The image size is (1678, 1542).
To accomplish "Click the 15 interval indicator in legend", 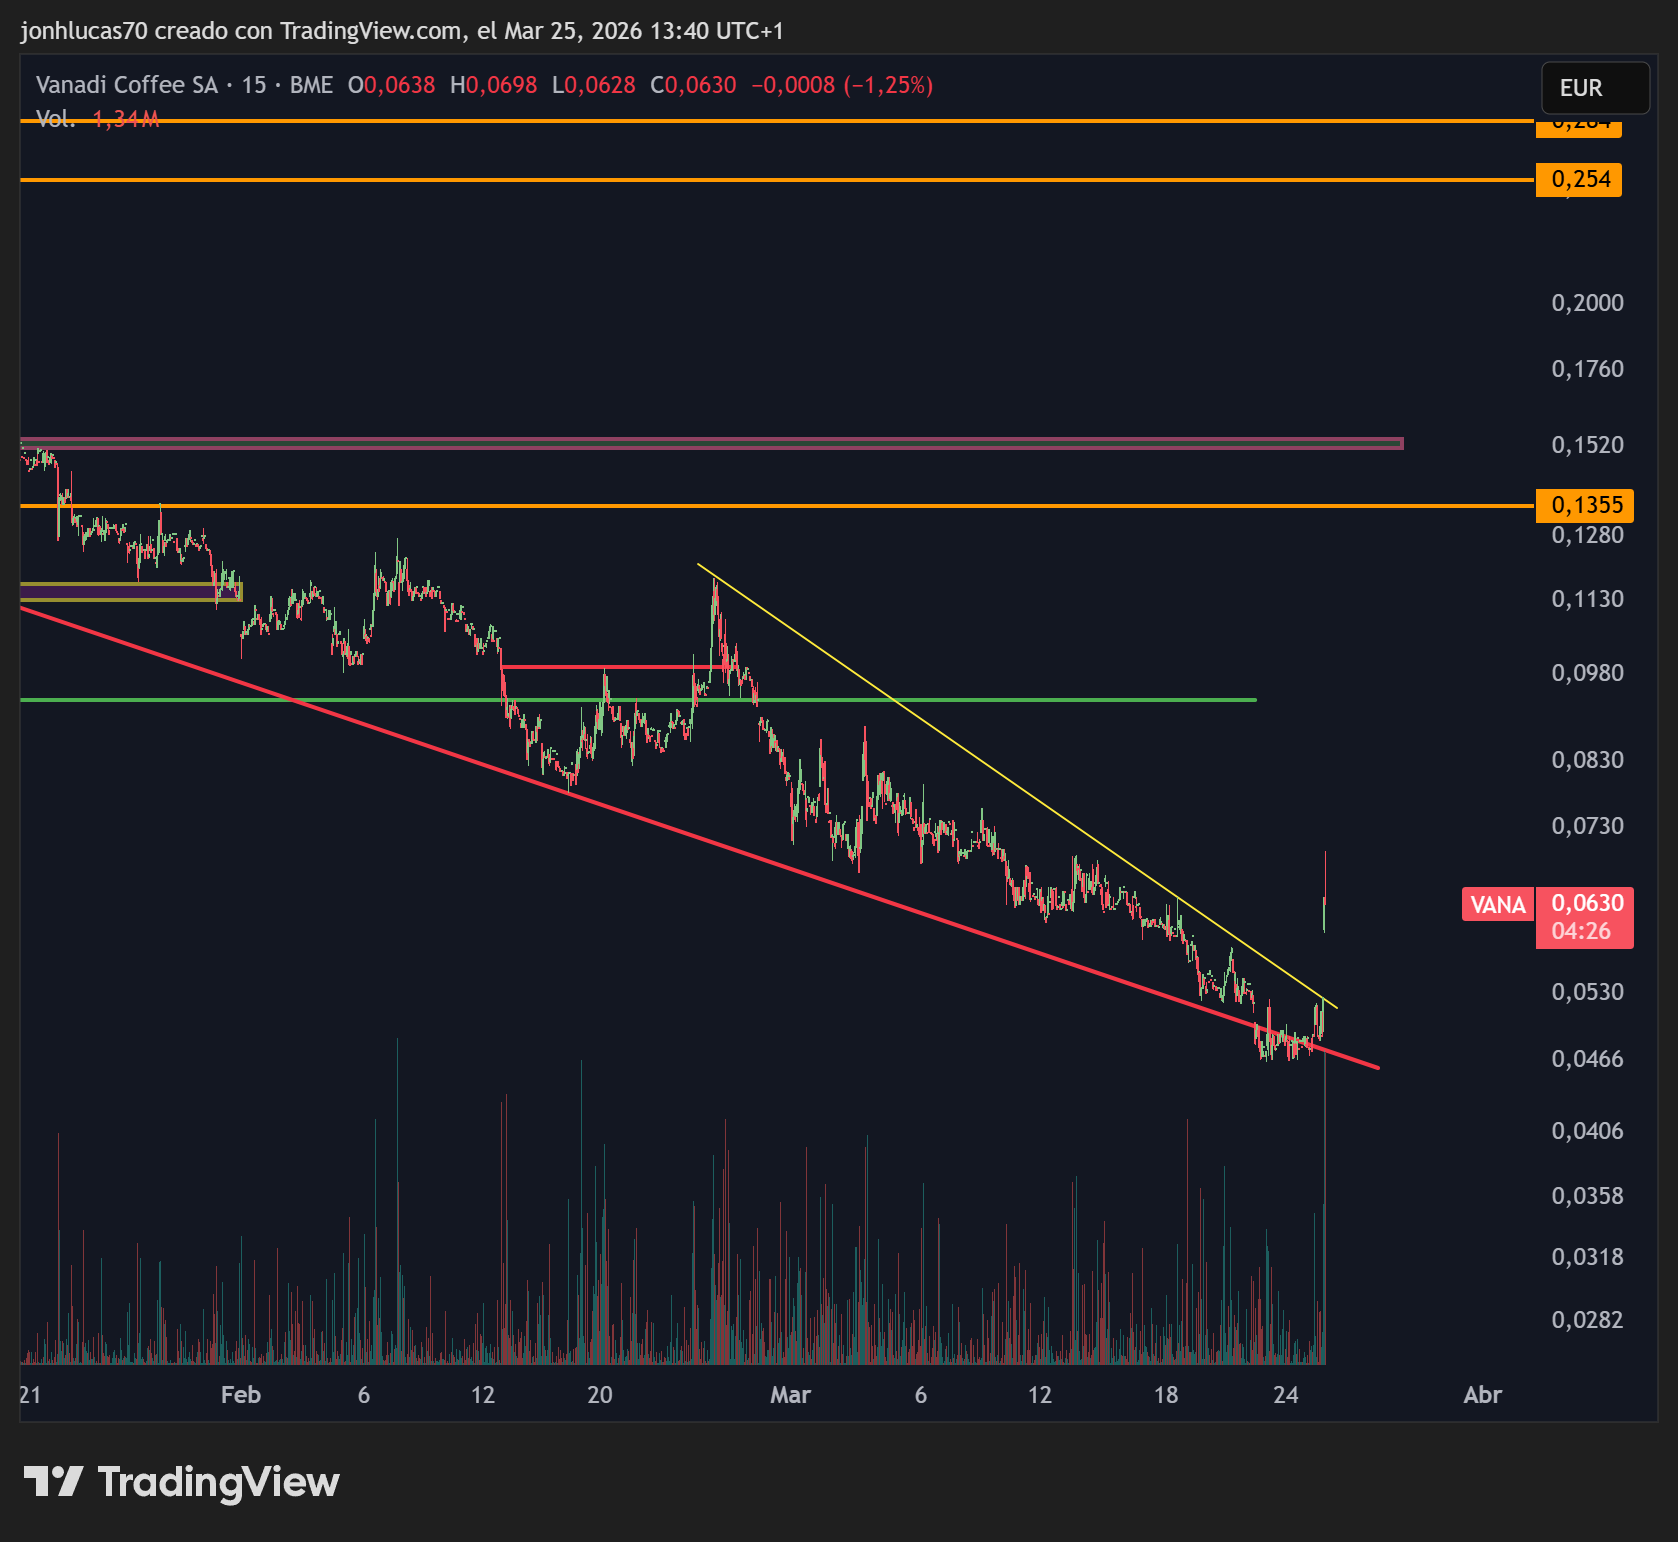I will click(x=254, y=85).
